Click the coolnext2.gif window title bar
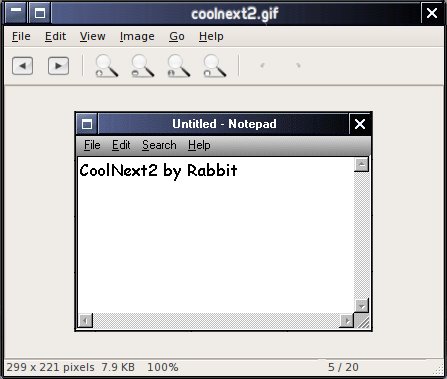Image resolution: width=447 pixels, height=379 pixels. [x=235, y=14]
